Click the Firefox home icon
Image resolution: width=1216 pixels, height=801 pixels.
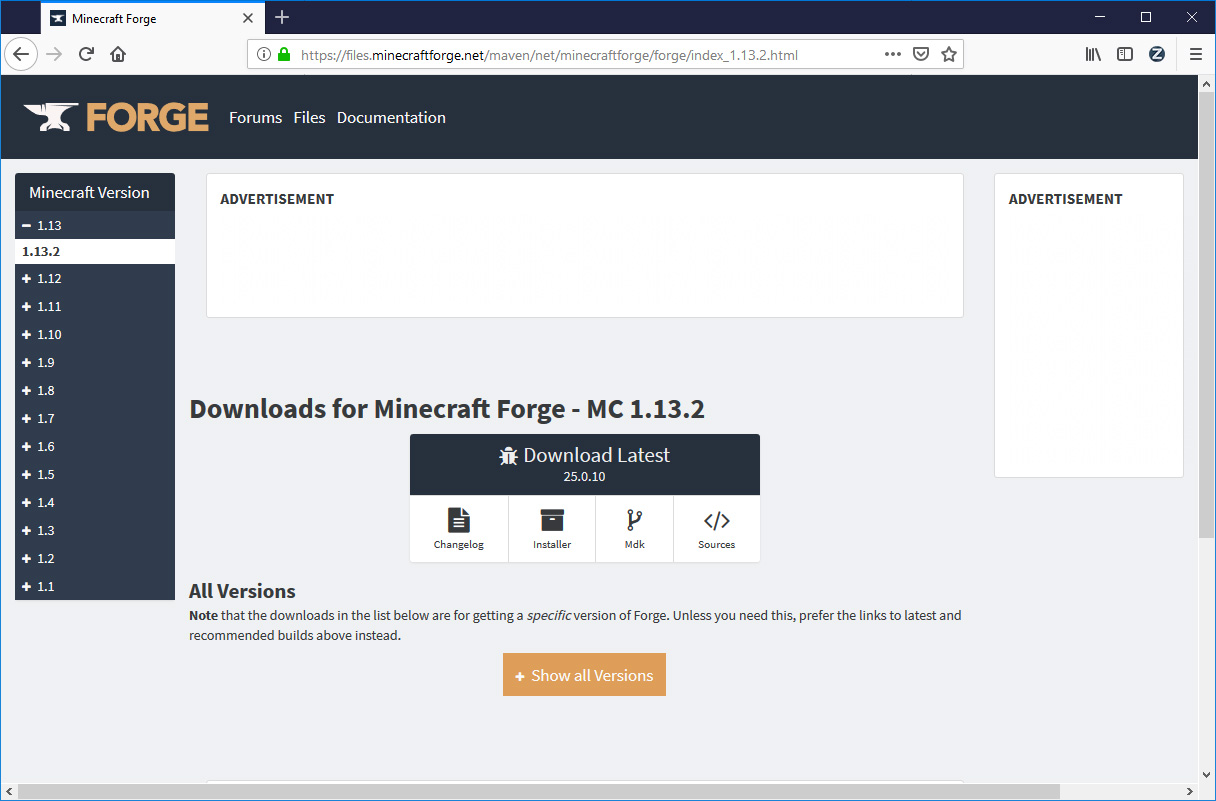point(118,54)
